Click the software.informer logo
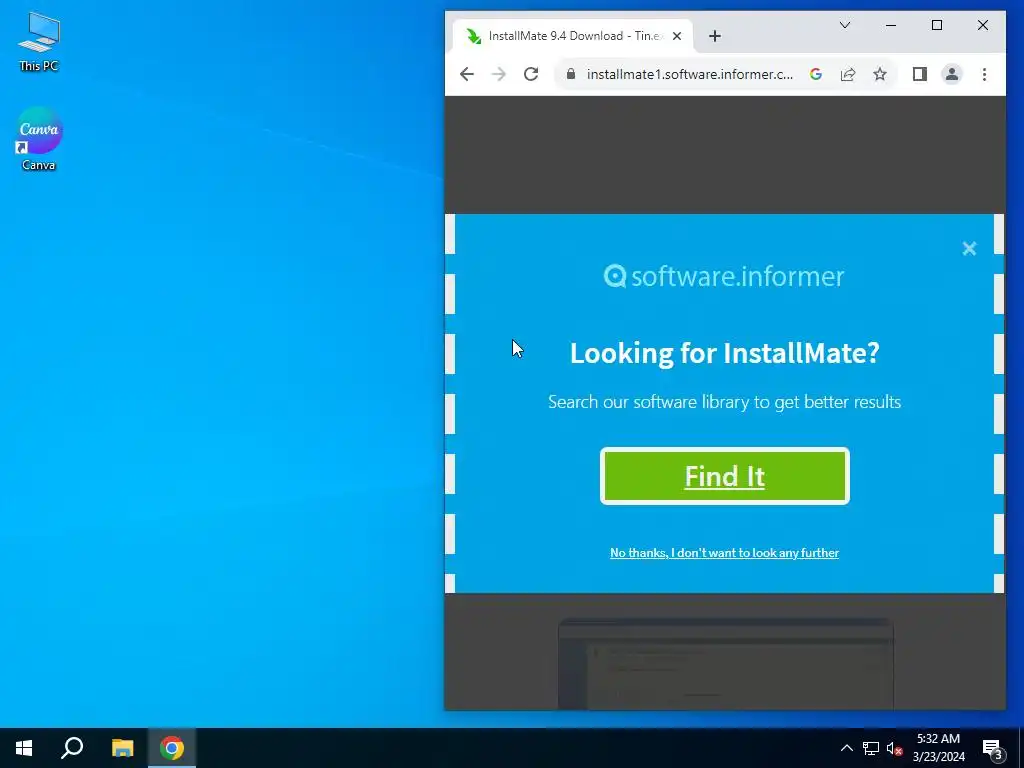Image resolution: width=1024 pixels, height=768 pixels. click(724, 276)
